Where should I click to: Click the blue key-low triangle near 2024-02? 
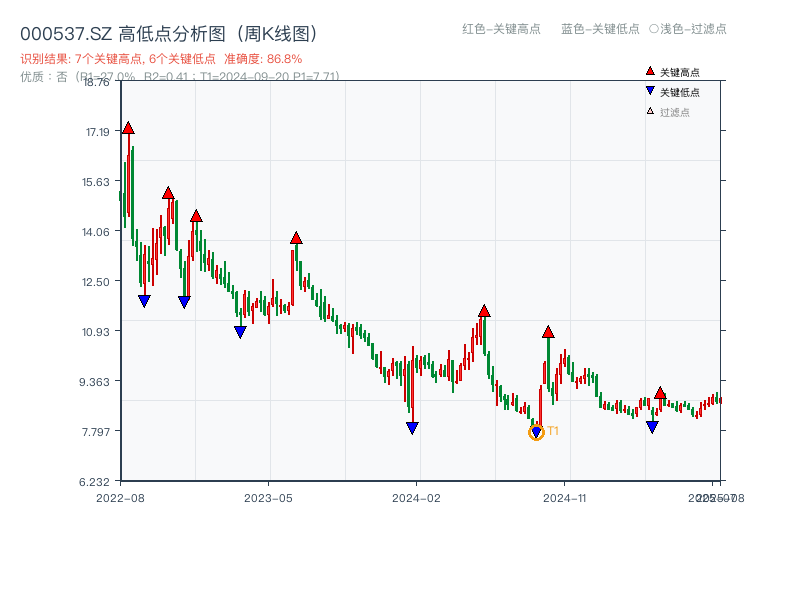(x=412, y=427)
